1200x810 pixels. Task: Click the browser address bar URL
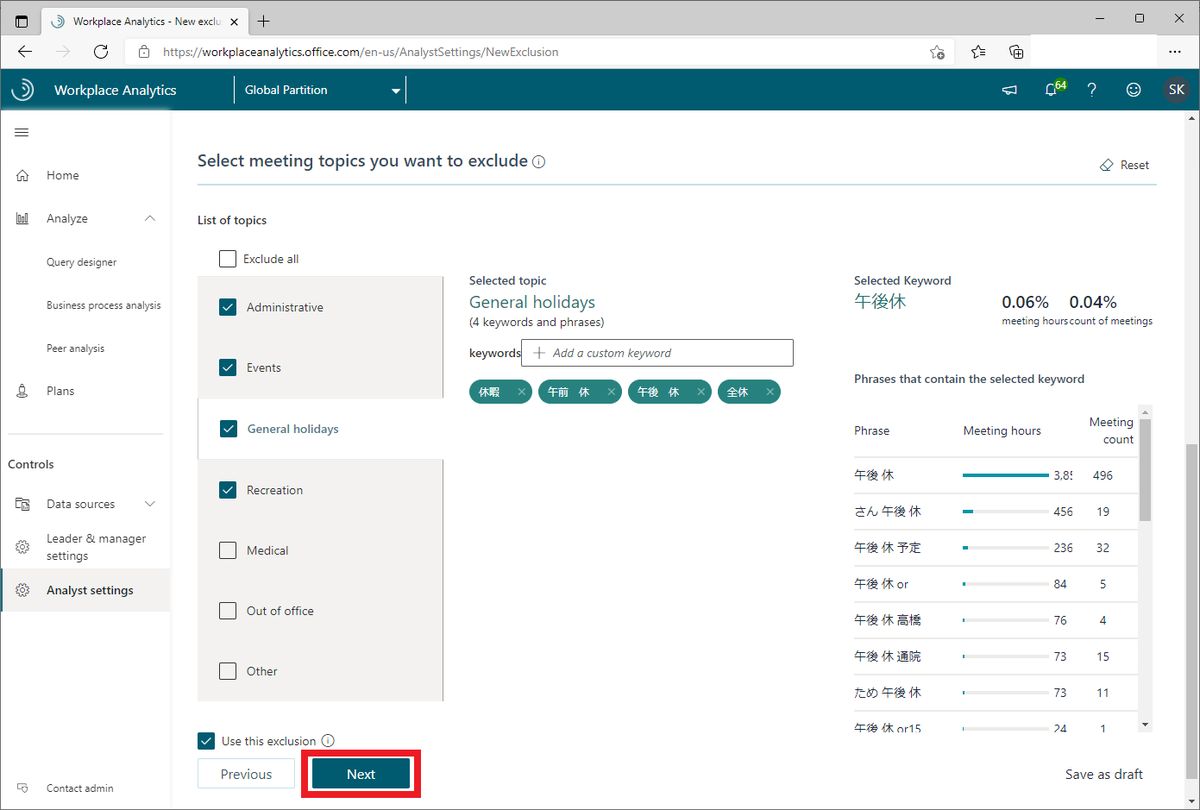[360, 52]
